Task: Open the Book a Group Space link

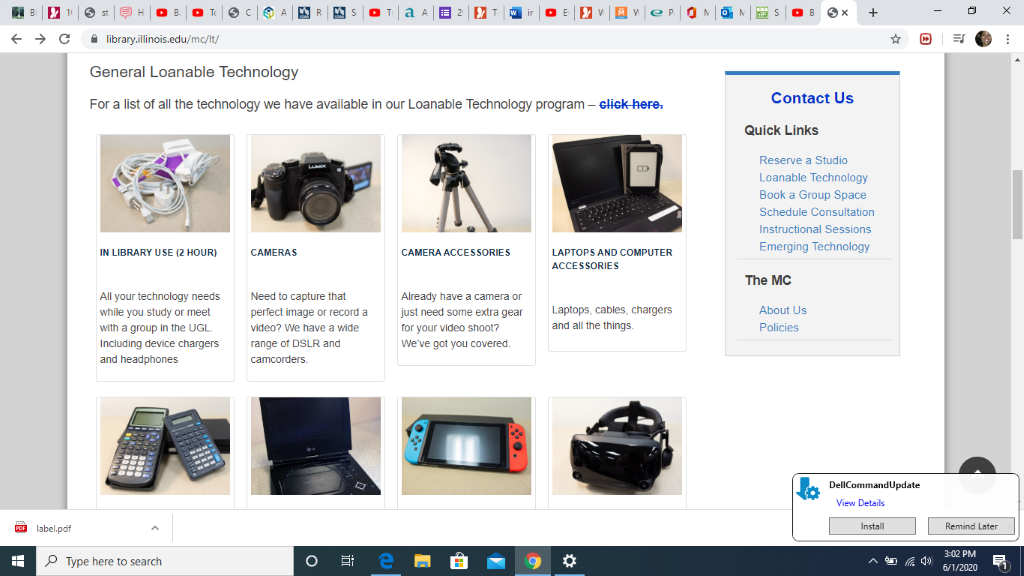Action: tap(812, 195)
